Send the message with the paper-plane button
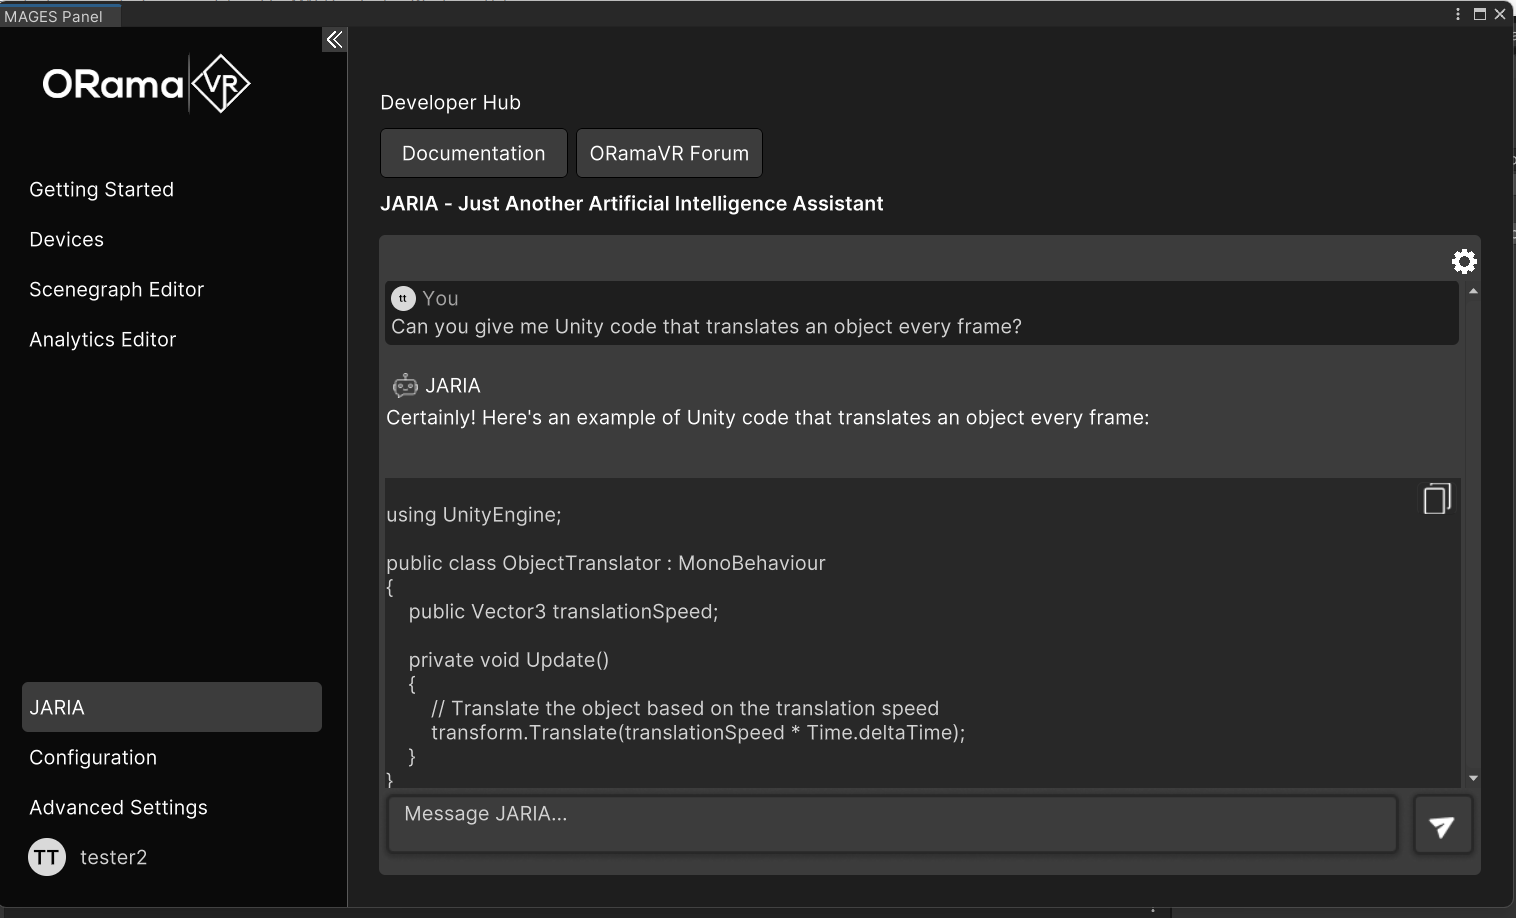The height and width of the screenshot is (918, 1516). pyautogui.click(x=1442, y=826)
